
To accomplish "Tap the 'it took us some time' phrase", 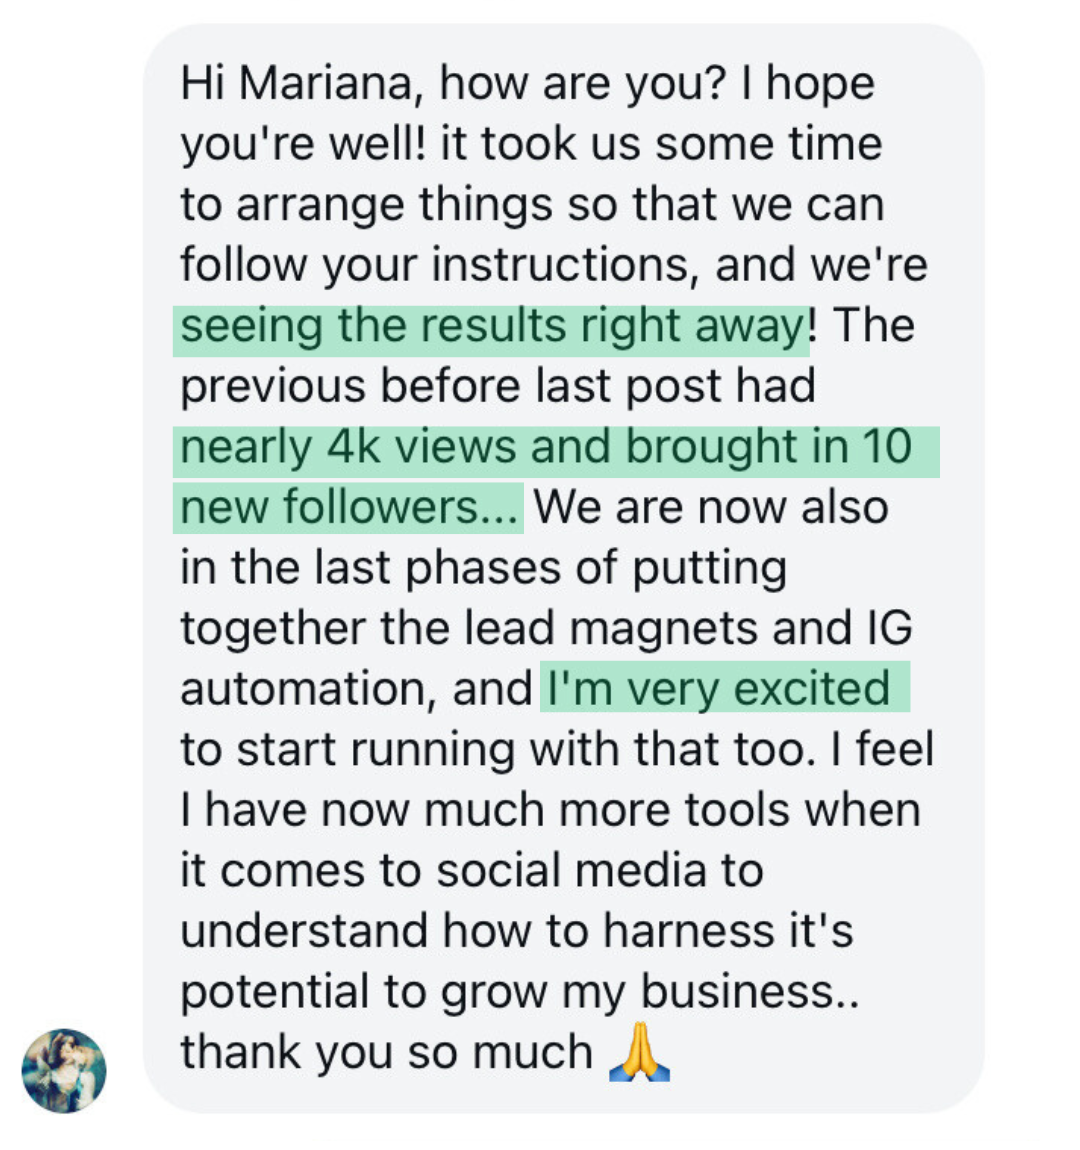I will (661, 143).
